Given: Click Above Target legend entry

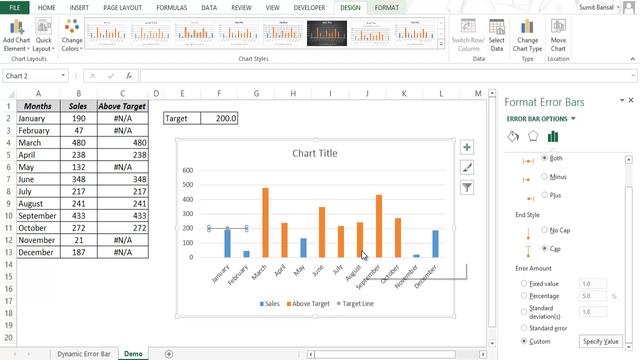Looking at the screenshot, I should click(x=308, y=304).
